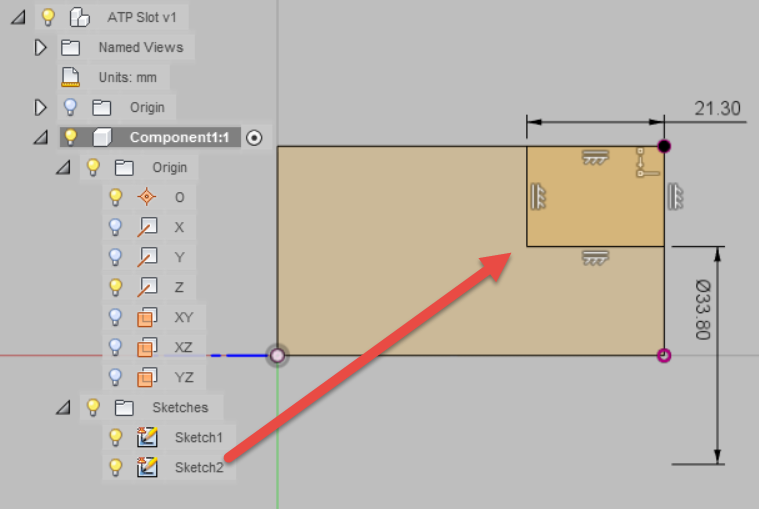Select the Sketch1 label
Viewport: 759px width, 509px height.
click(198, 437)
